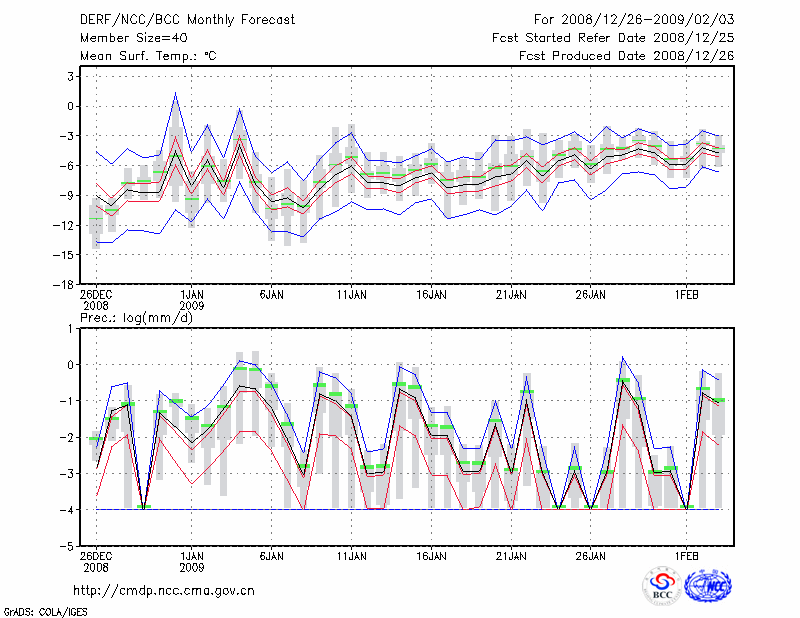Click the Member Size=40 label
This screenshot has height=618, width=800.
click(127, 37)
